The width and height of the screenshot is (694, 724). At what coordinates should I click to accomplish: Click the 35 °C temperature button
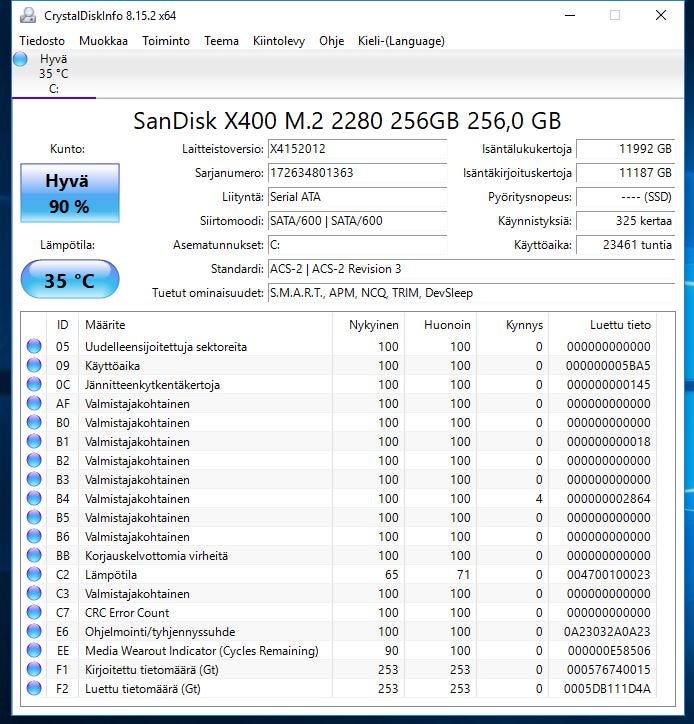70,280
